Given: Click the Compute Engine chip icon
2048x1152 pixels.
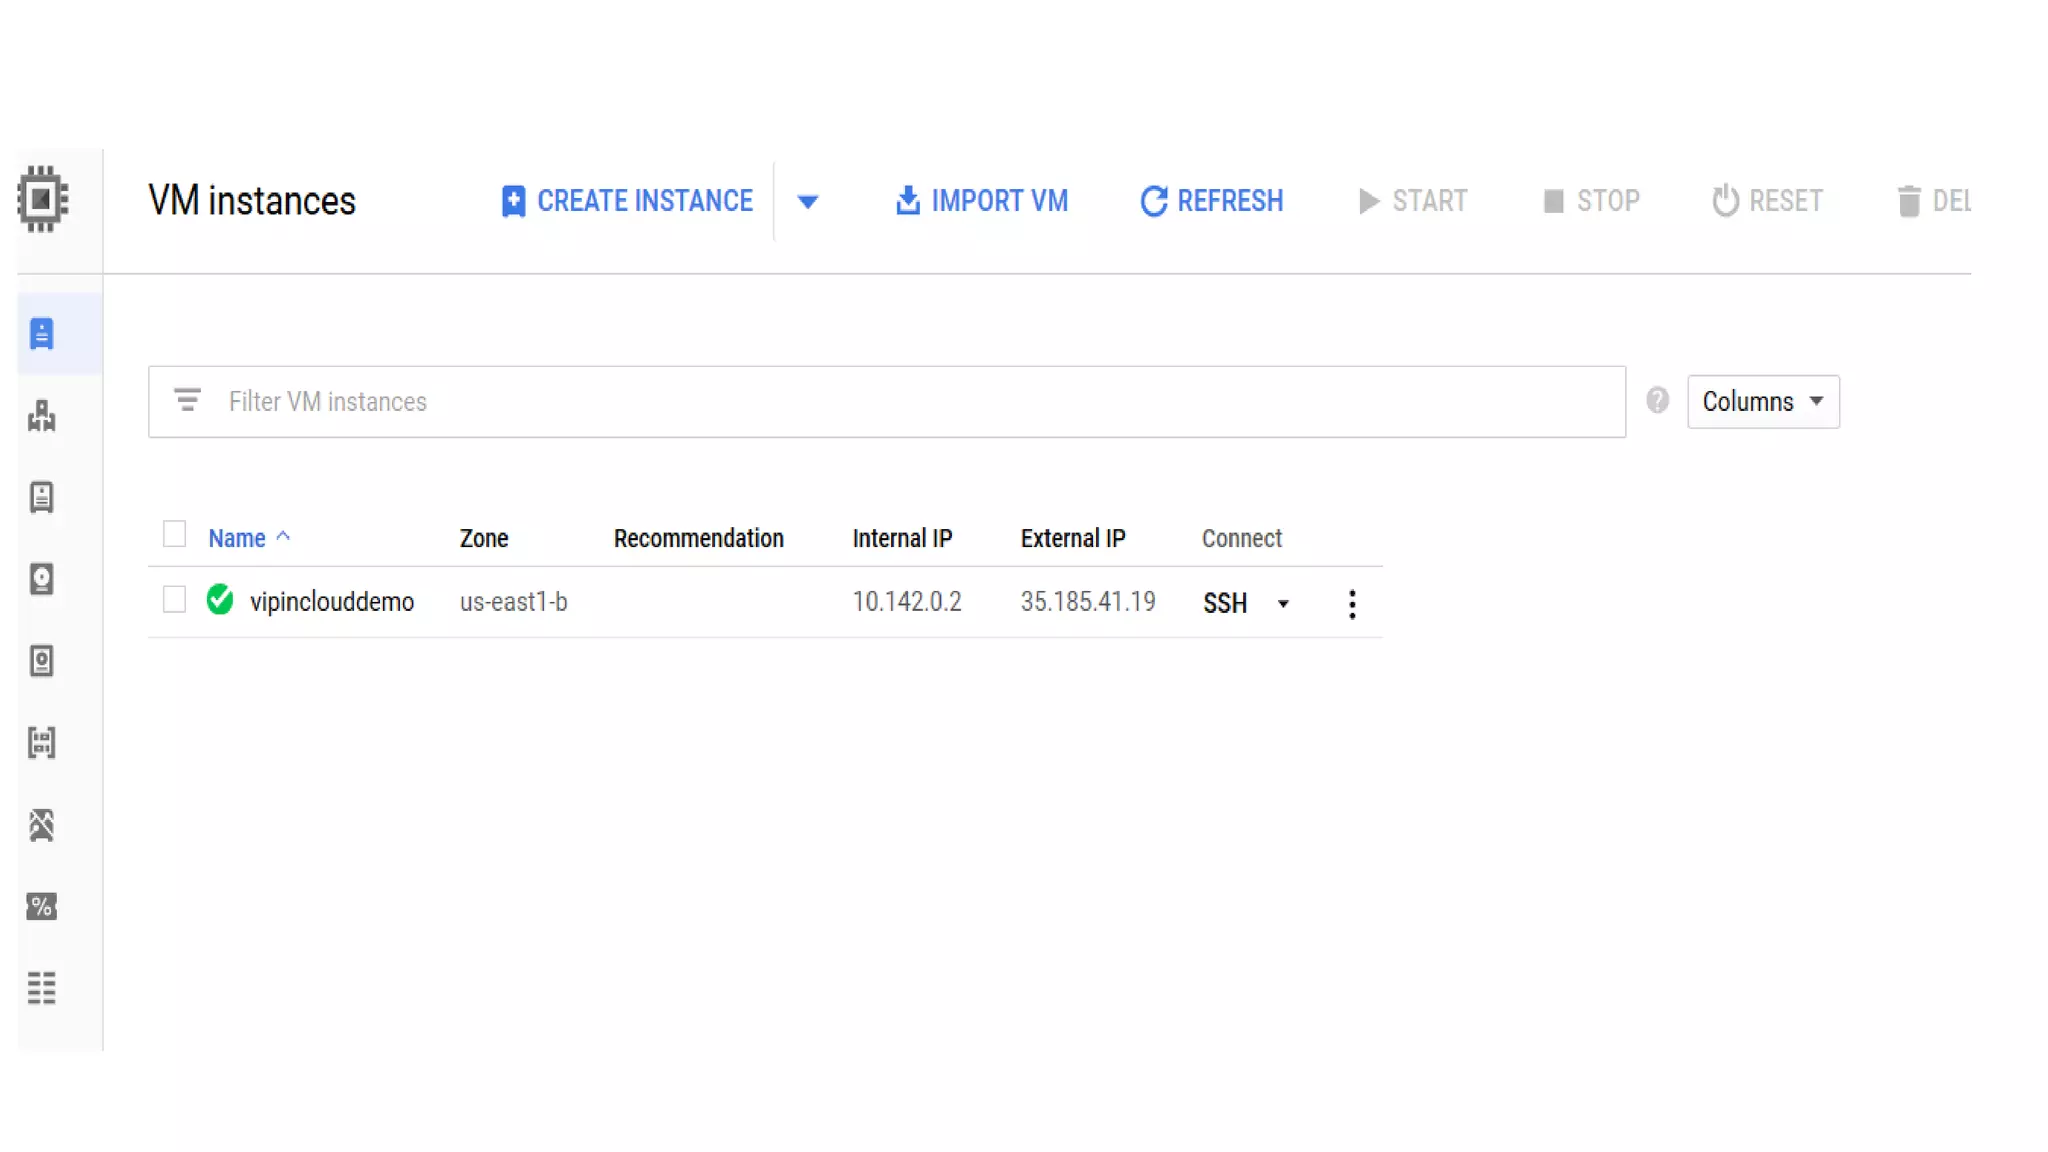Looking at the screenshot, I should click(42, 199).
